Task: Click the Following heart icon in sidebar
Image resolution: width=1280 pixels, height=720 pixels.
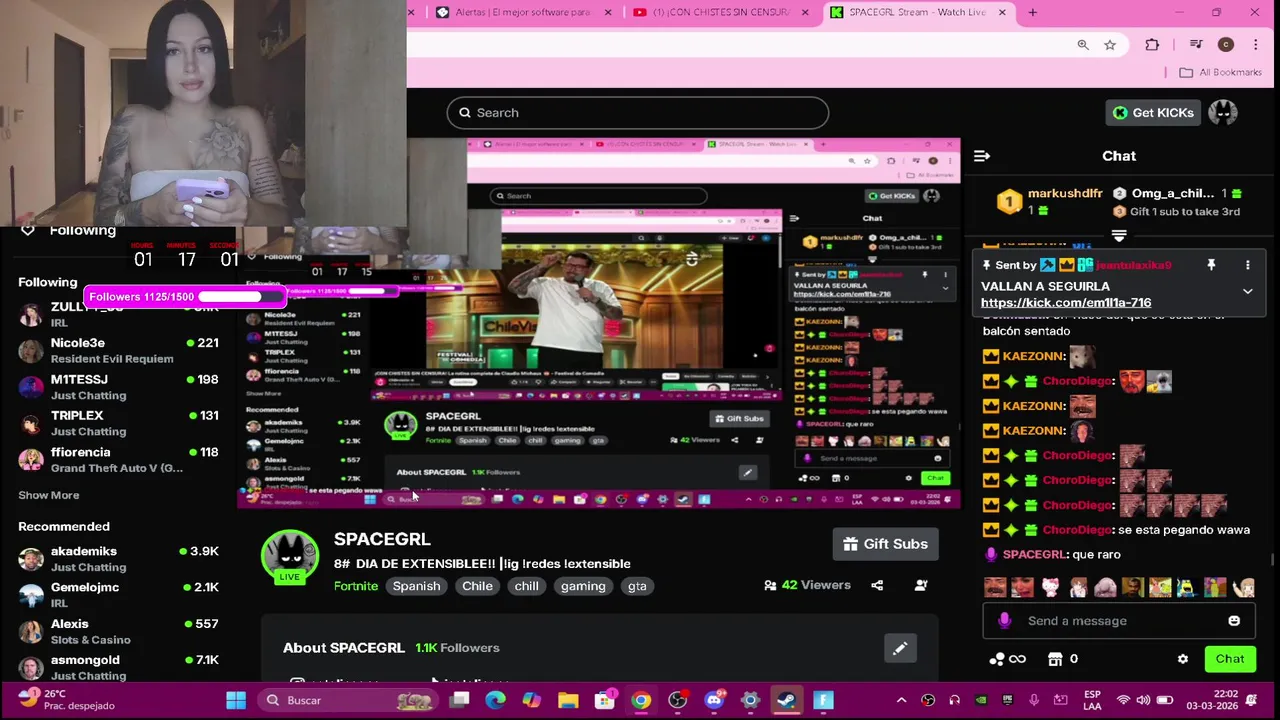Action: (28, 230)
